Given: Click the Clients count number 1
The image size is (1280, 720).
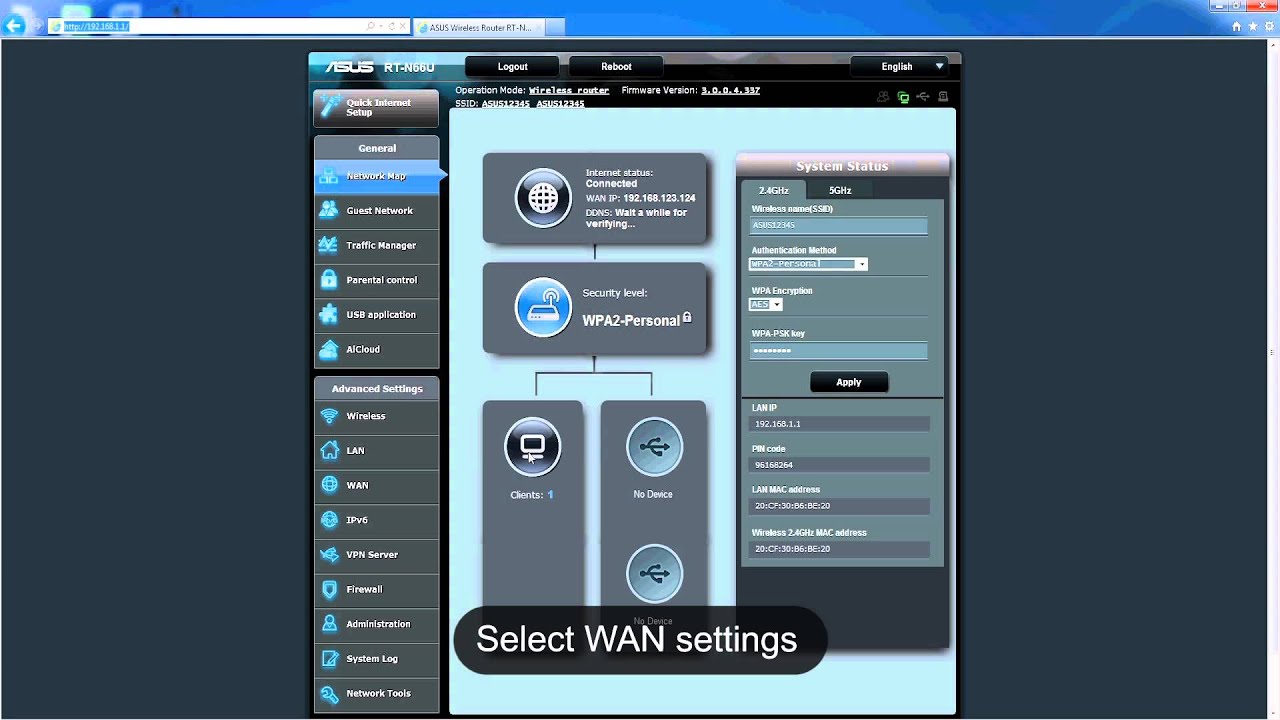Looking at the screenshot, I should (x=550, y=495).
